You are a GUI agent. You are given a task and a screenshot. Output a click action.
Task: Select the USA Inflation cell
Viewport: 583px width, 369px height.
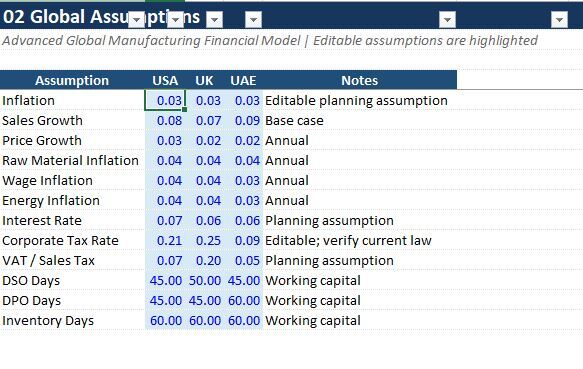(x=165, y=100)
